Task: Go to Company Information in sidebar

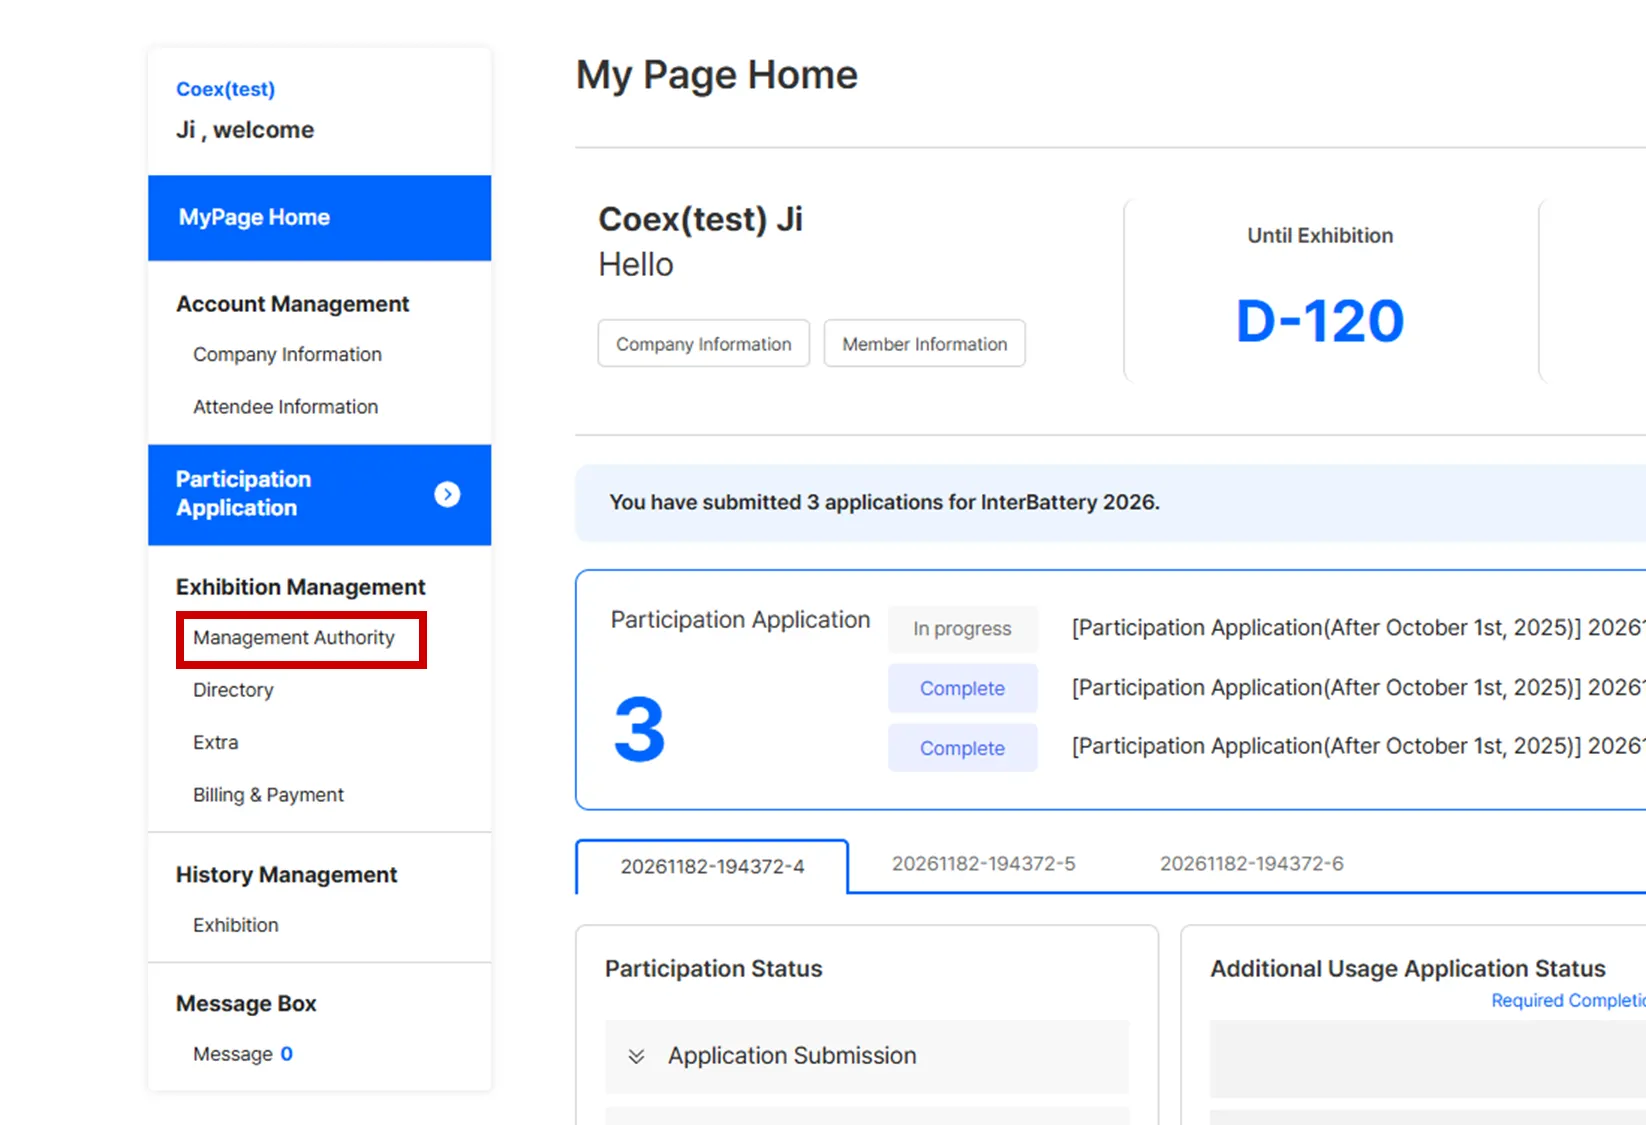Action: click(287, 354)
